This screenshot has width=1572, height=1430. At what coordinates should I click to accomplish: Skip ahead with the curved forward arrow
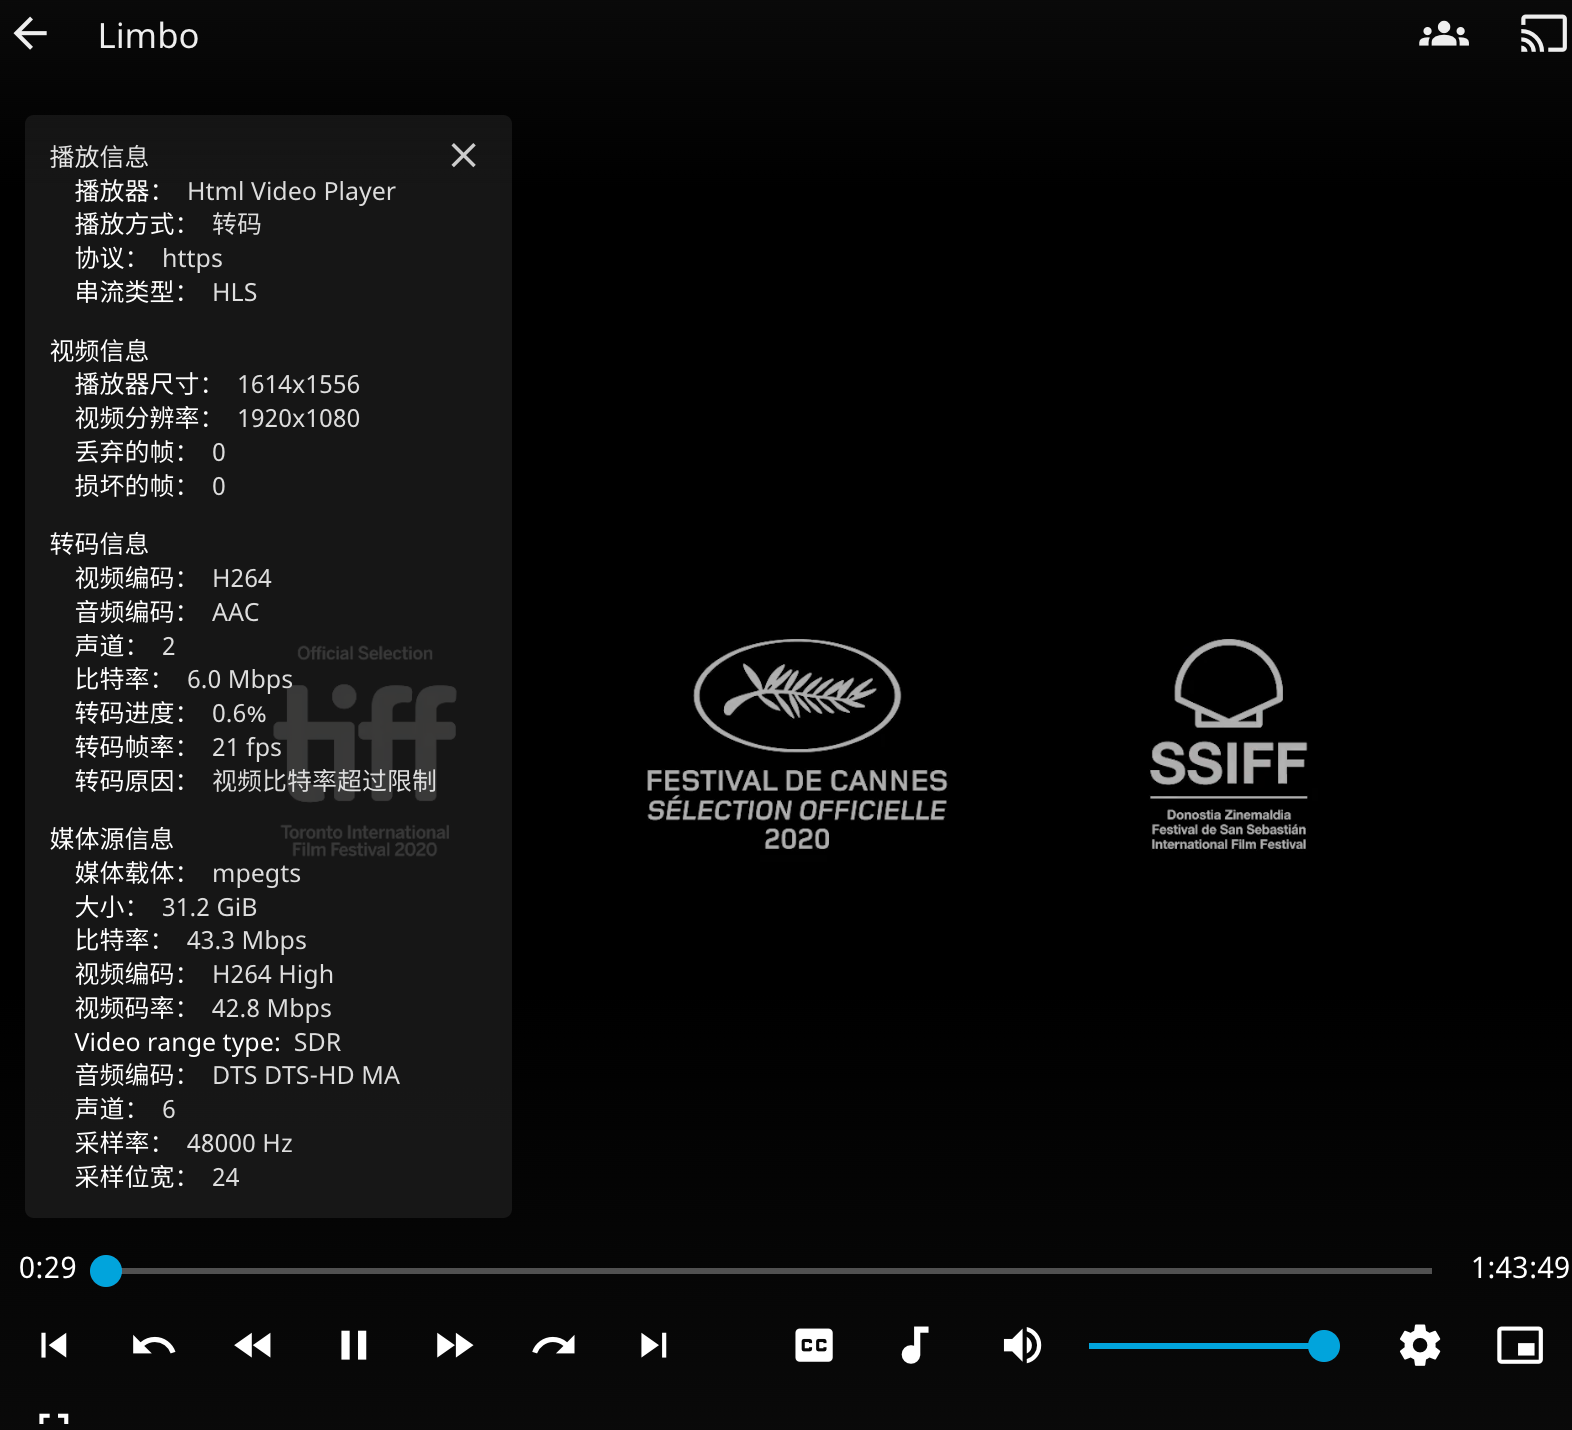click(x=554, y=1345)
